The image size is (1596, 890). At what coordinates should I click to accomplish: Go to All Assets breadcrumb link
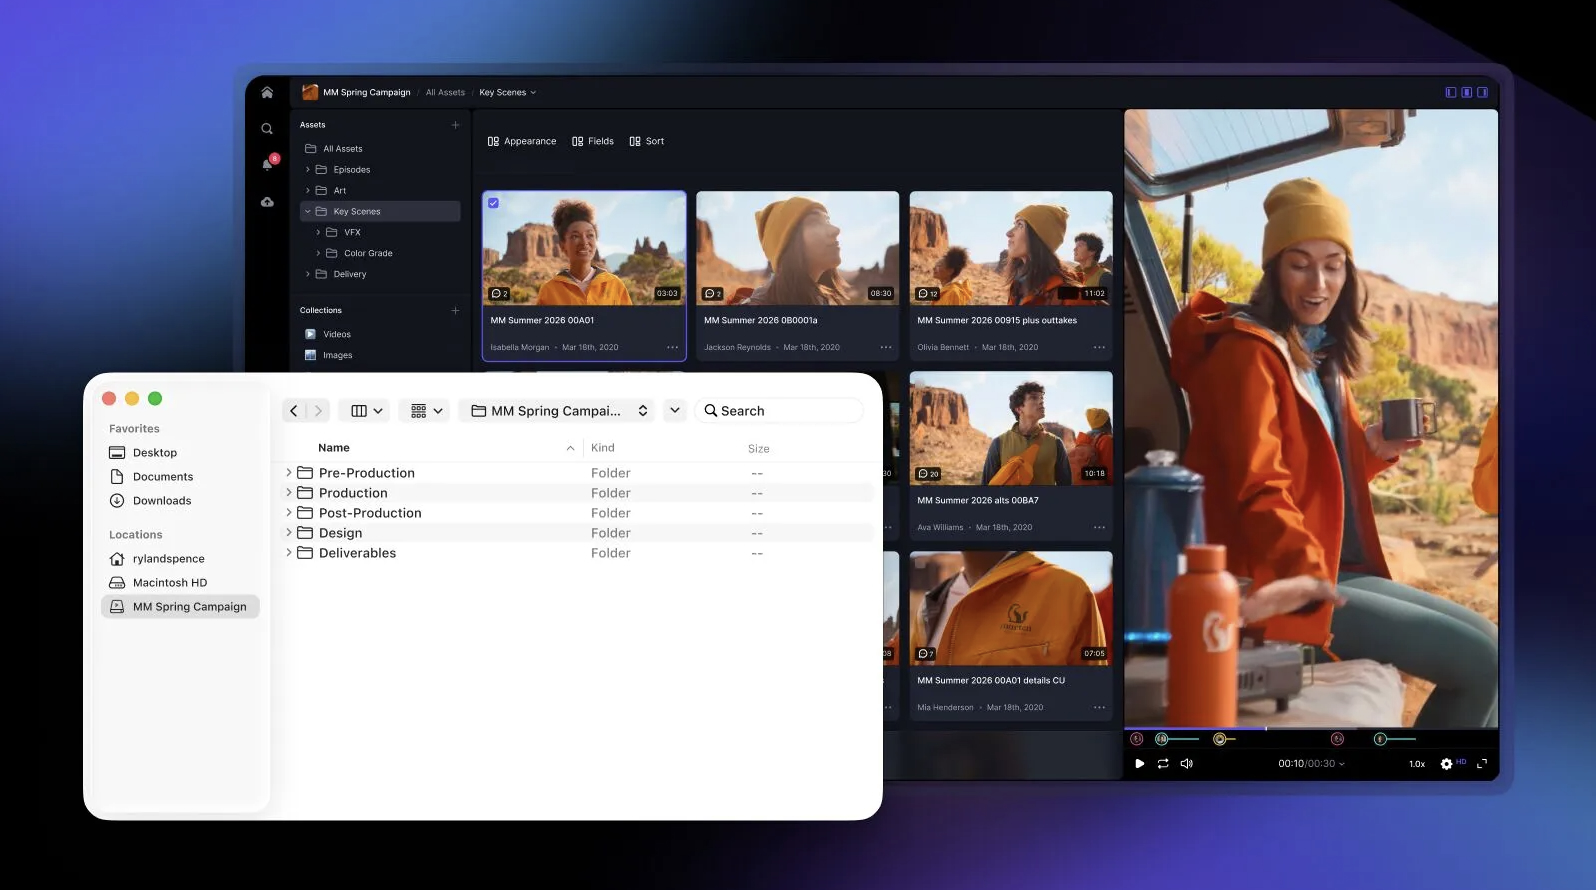click(445, 93)
